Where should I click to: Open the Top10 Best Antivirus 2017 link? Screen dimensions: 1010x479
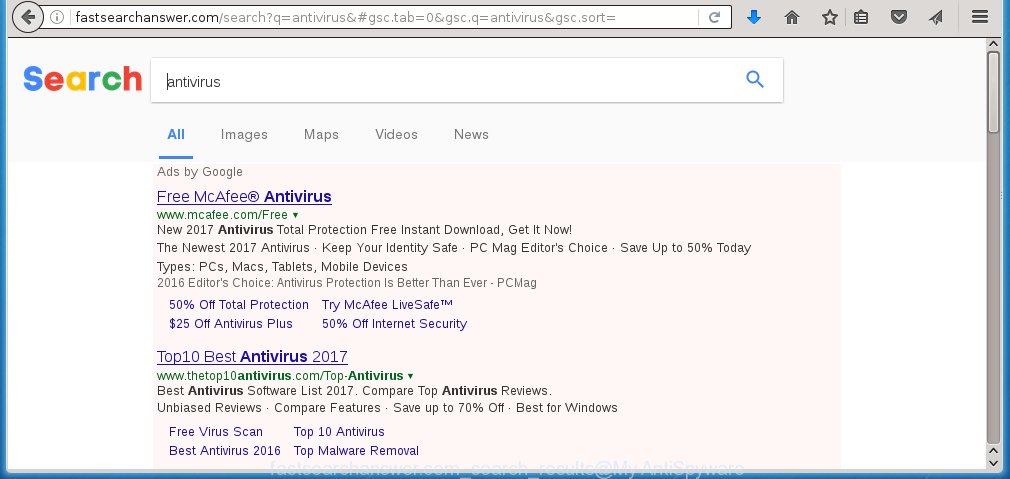252,357
